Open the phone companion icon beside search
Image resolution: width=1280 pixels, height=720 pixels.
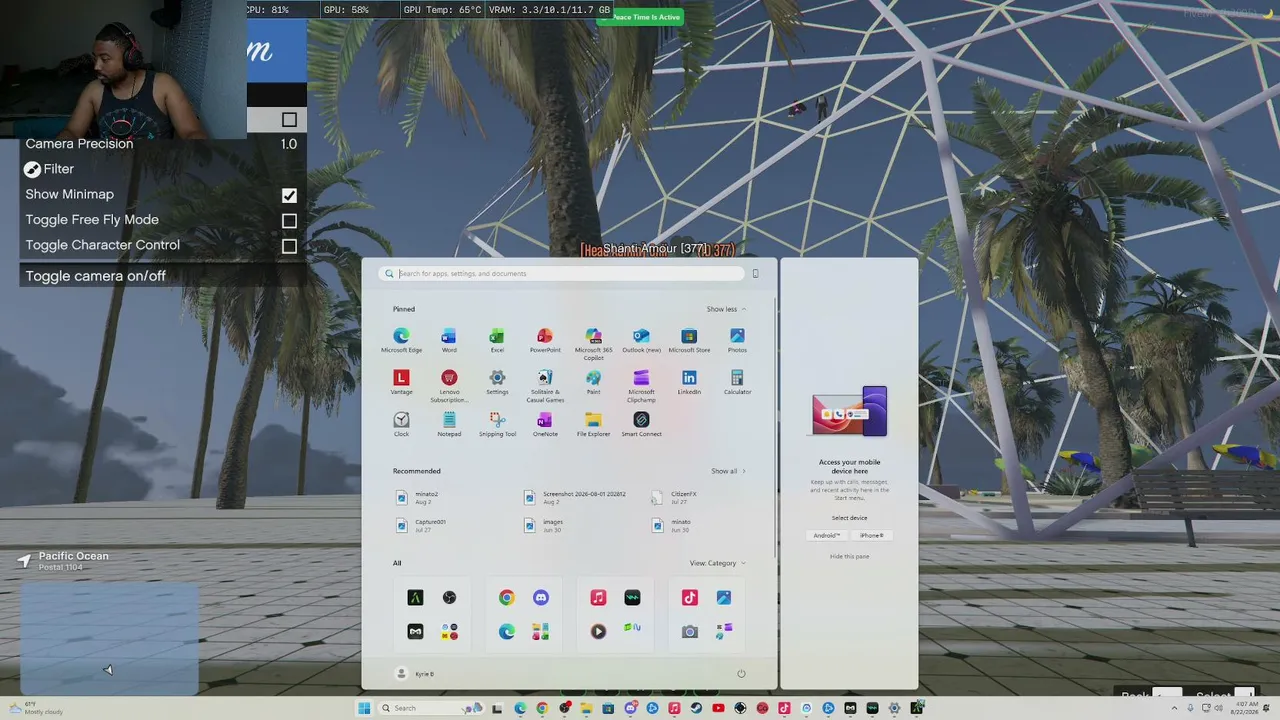click(755, 273)
